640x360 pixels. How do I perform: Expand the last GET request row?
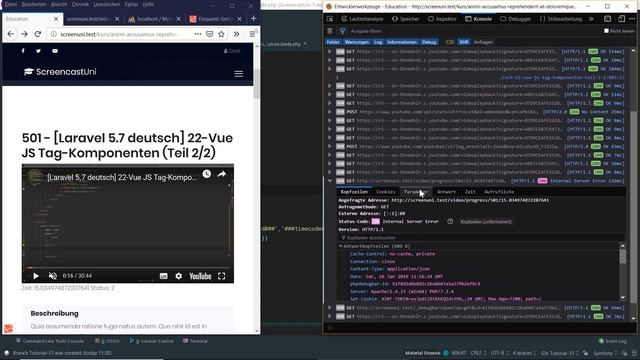330,316
